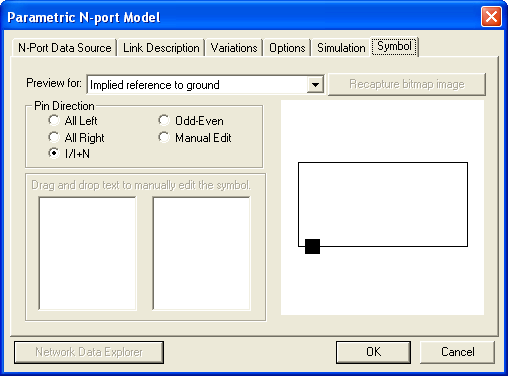Go to the Variations tab
508x376 pixels.
coord(234,48)
